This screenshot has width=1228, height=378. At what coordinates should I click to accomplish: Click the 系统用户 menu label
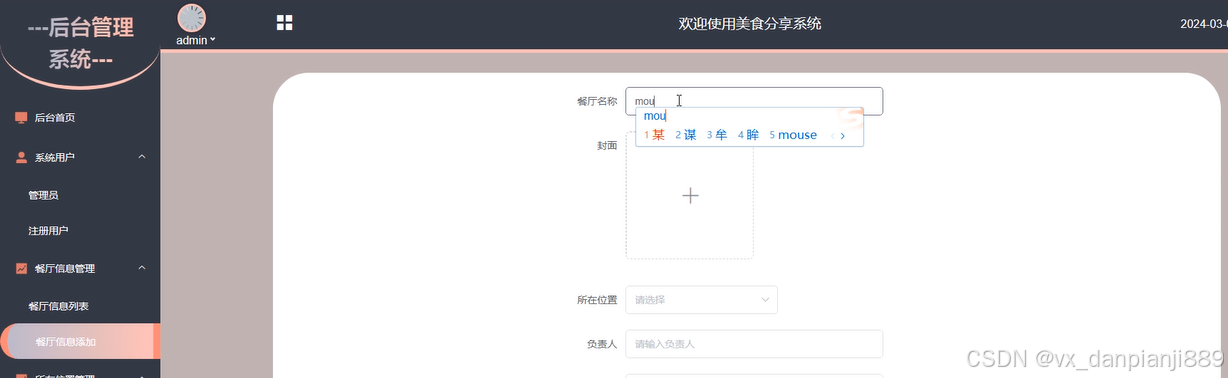(54, 158)
